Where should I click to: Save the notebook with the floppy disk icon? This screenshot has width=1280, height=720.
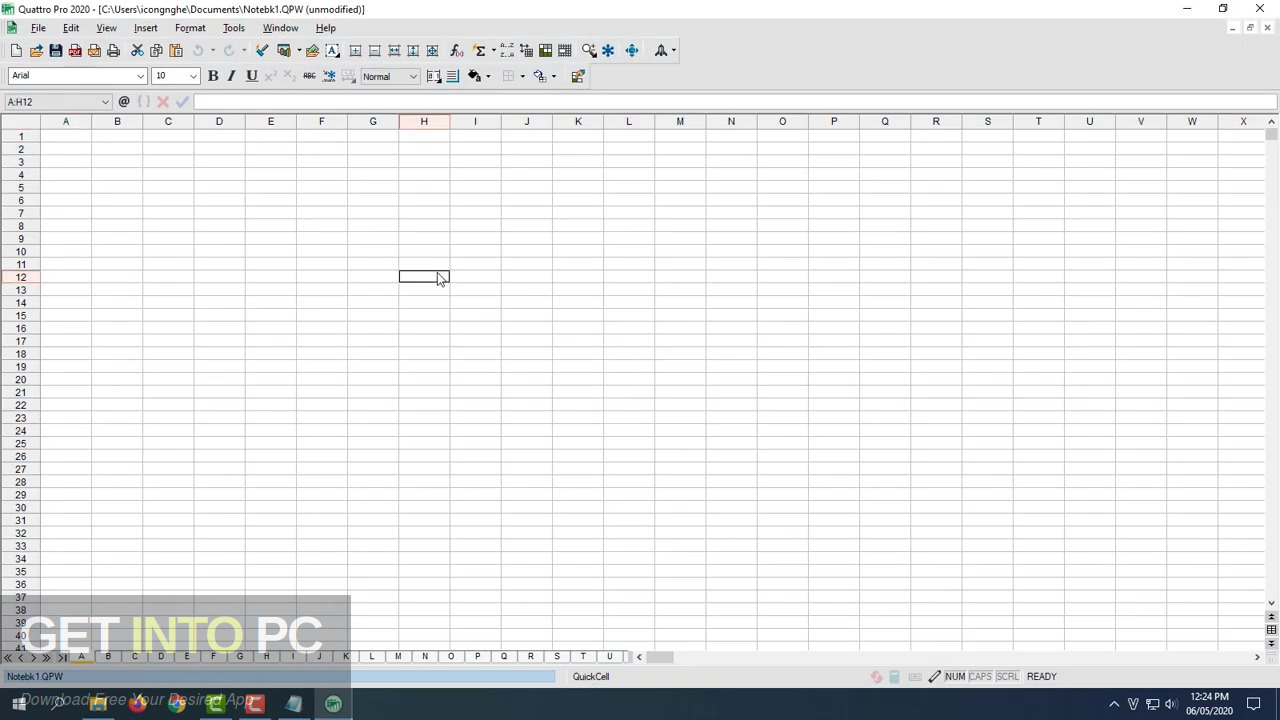[x=55, y=51]
